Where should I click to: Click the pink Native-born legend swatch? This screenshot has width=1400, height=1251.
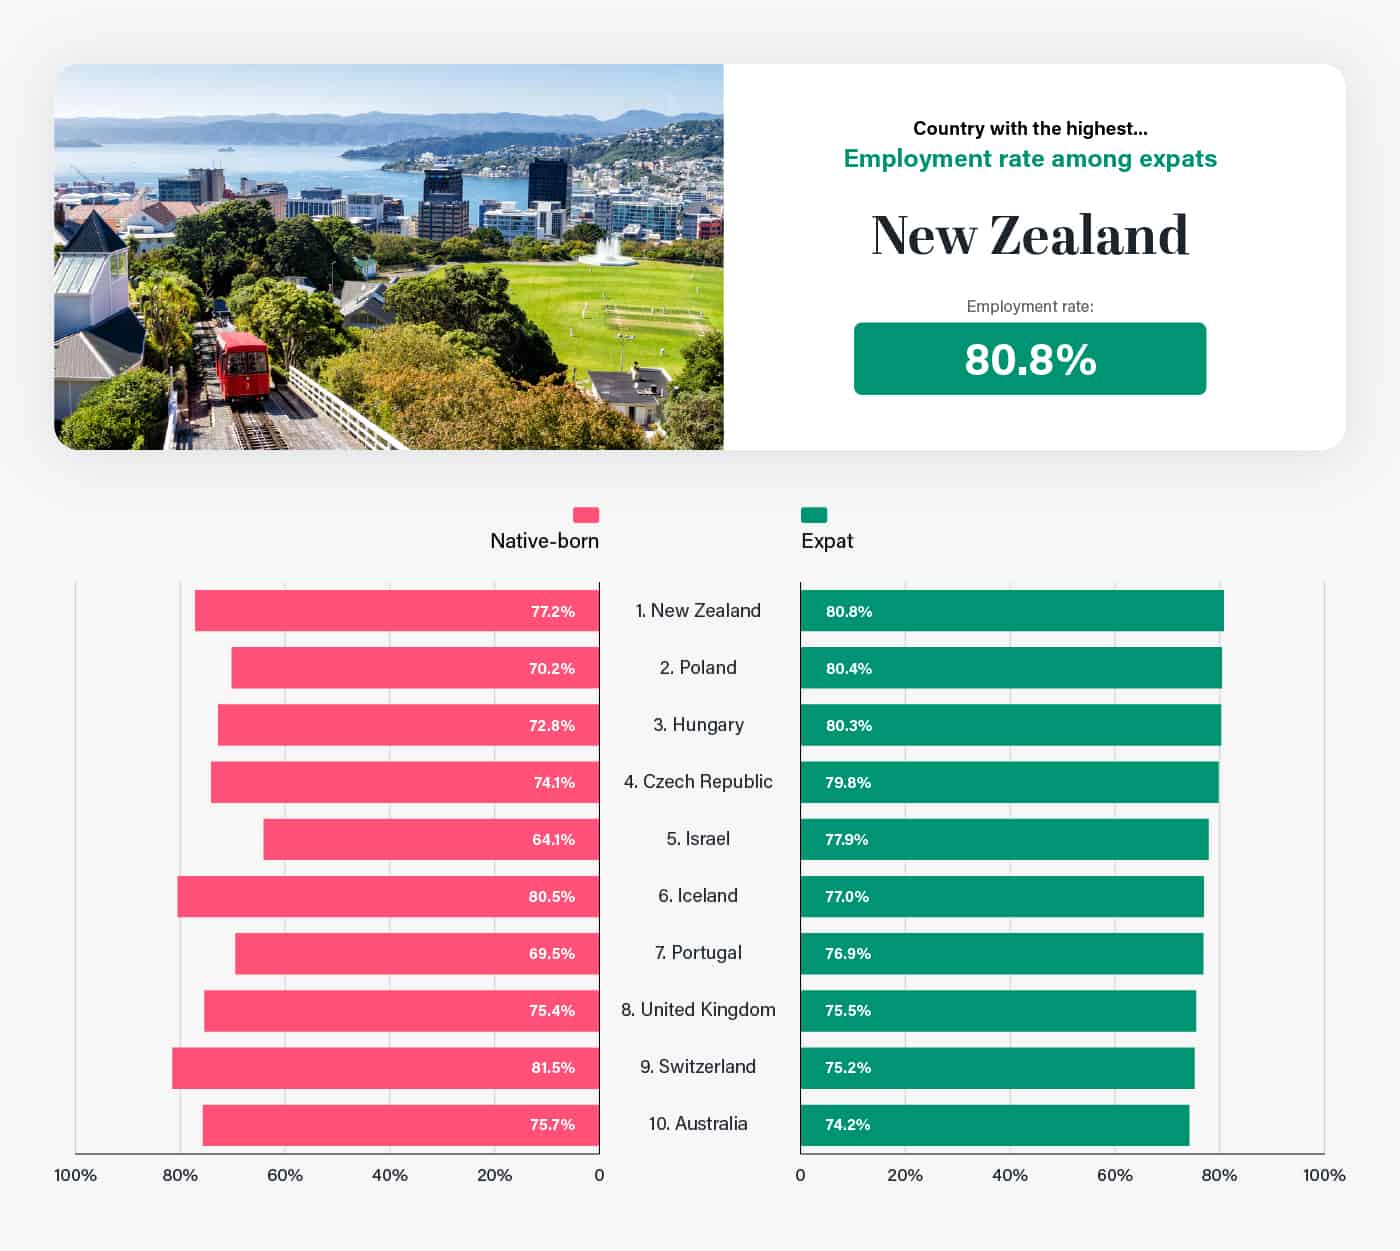tap(586, 515)
